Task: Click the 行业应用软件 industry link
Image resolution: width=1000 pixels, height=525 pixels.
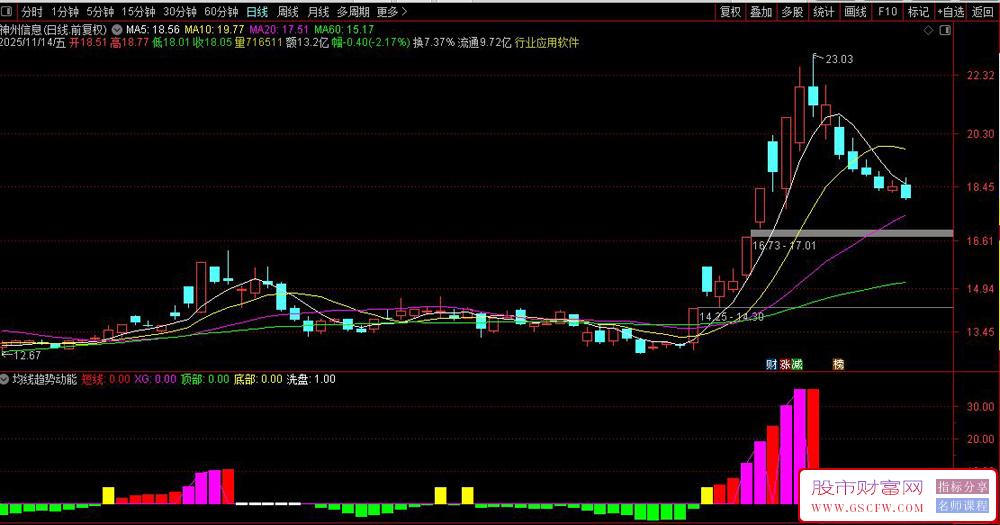Action: point(547,43)
